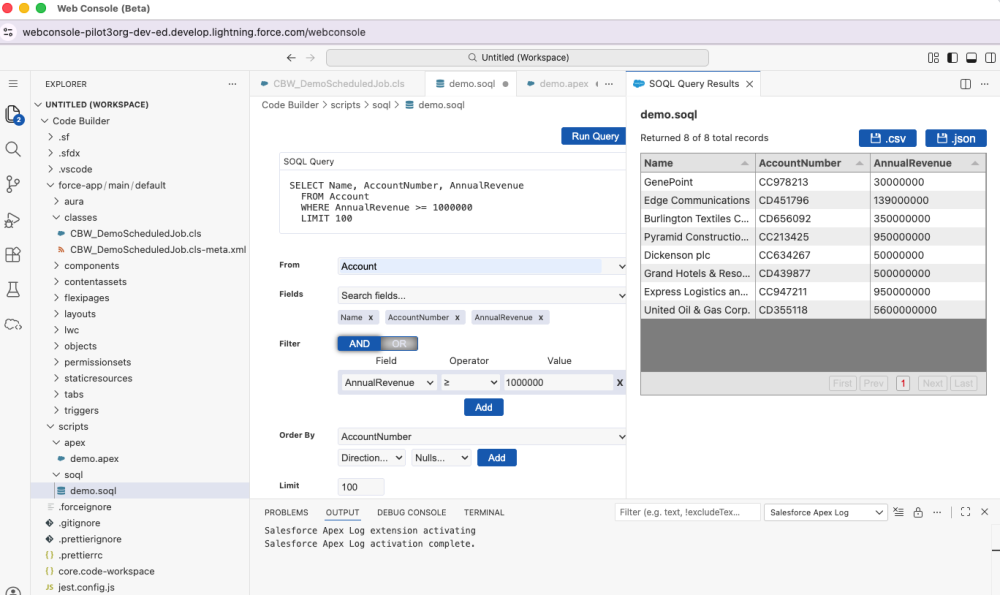Open the Testing beaker view
1000x595 pixels.
pyautogui.click(x=13, y=290)
